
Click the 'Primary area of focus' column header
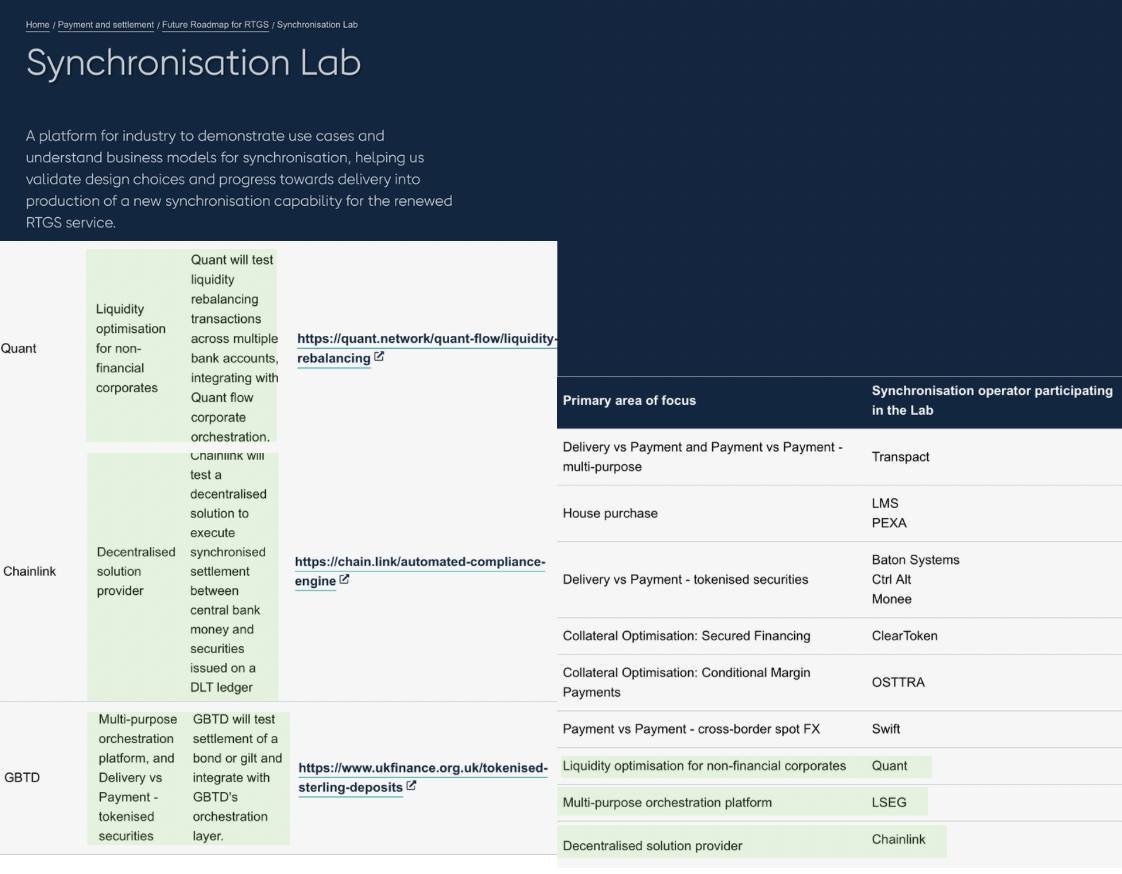629,401
